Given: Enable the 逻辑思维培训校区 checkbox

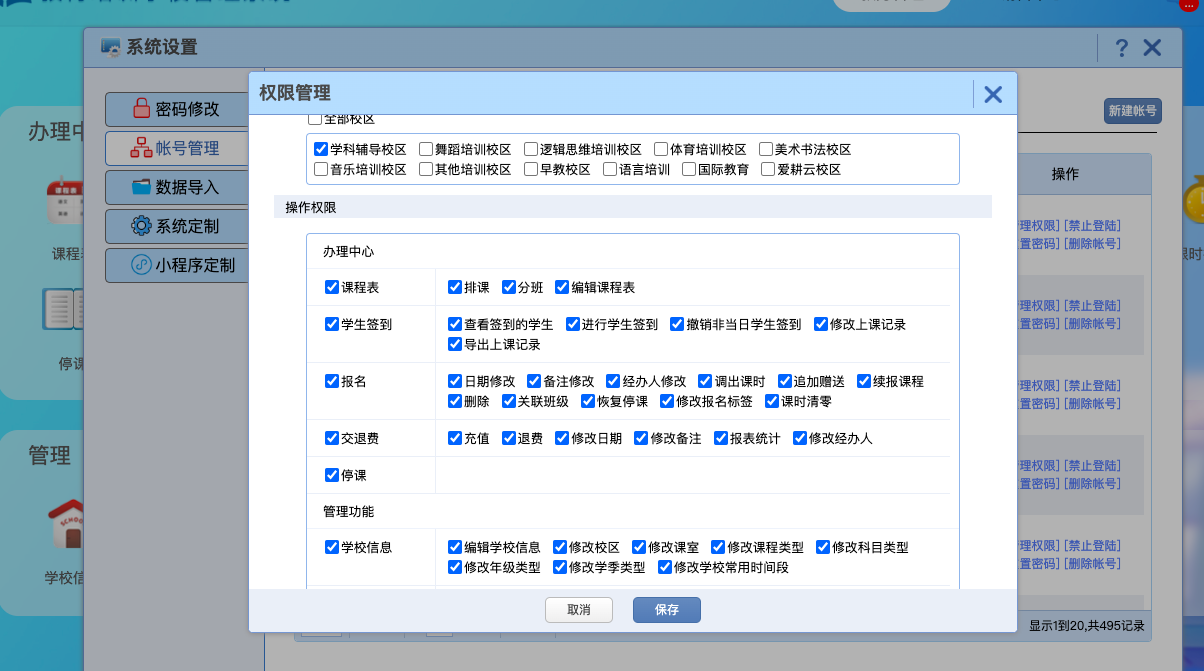Looking at the screenshot, I should (x=531, y=149).
